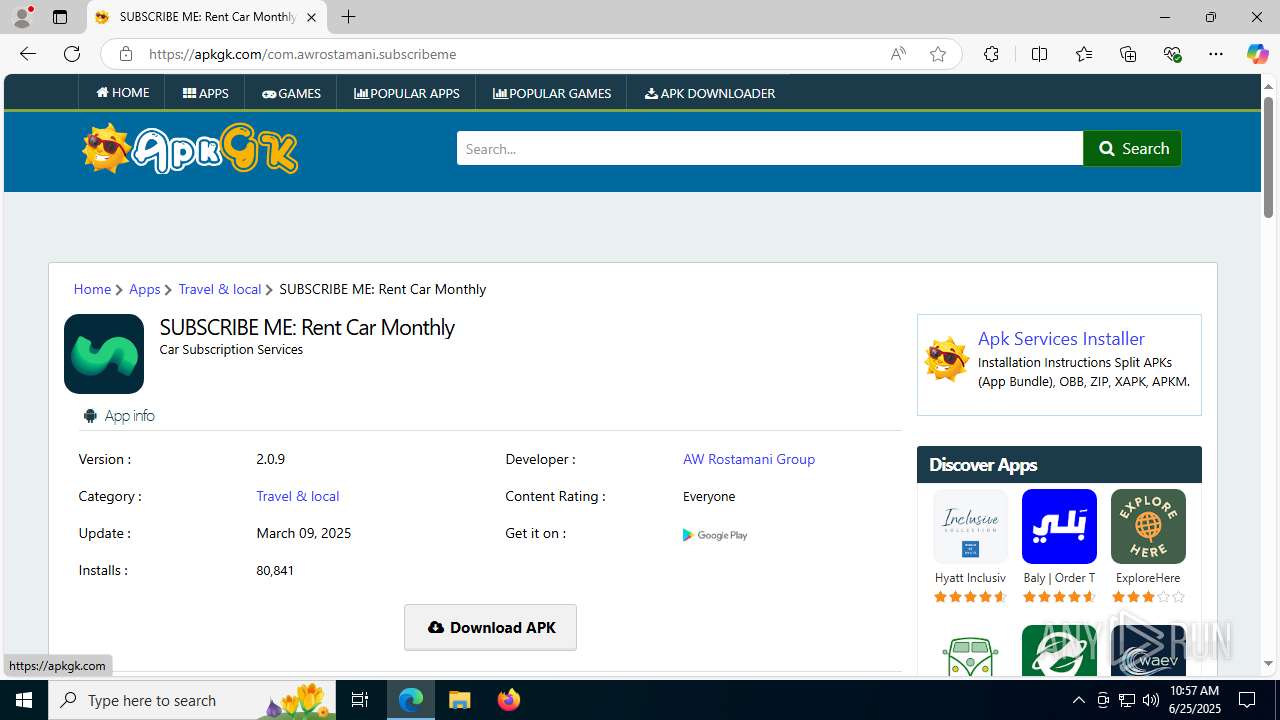Click the Discover Apps heading
The image size is (1280, 720).
click(x=983, y=465)
